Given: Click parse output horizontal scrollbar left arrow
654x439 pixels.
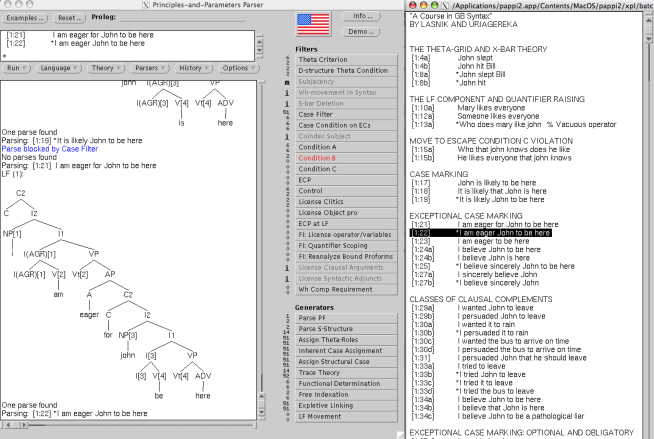Looking at the screenshot, I should point(8,425).
